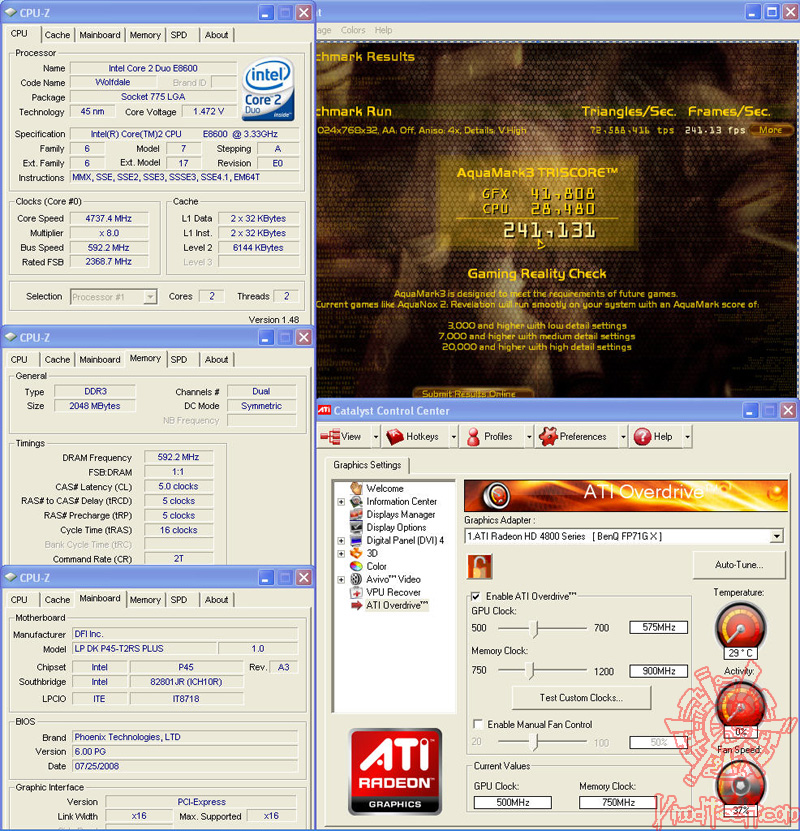Click the VPU Recover icon
800x831 pixels.
click(x=356, y=592)
